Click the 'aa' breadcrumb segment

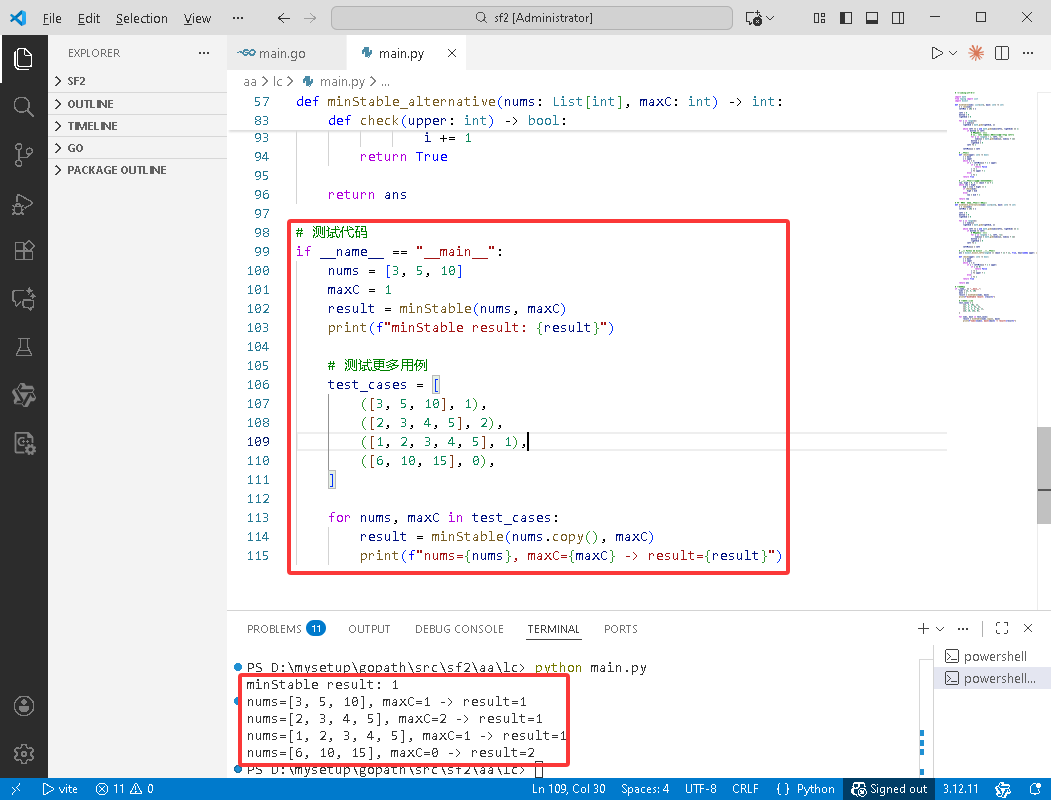click(249, 82)
